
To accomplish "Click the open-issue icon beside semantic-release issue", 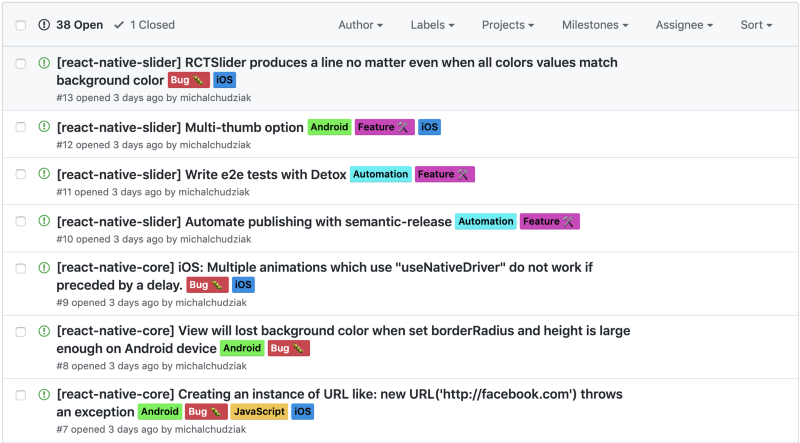I will click(x=44, y=220).
